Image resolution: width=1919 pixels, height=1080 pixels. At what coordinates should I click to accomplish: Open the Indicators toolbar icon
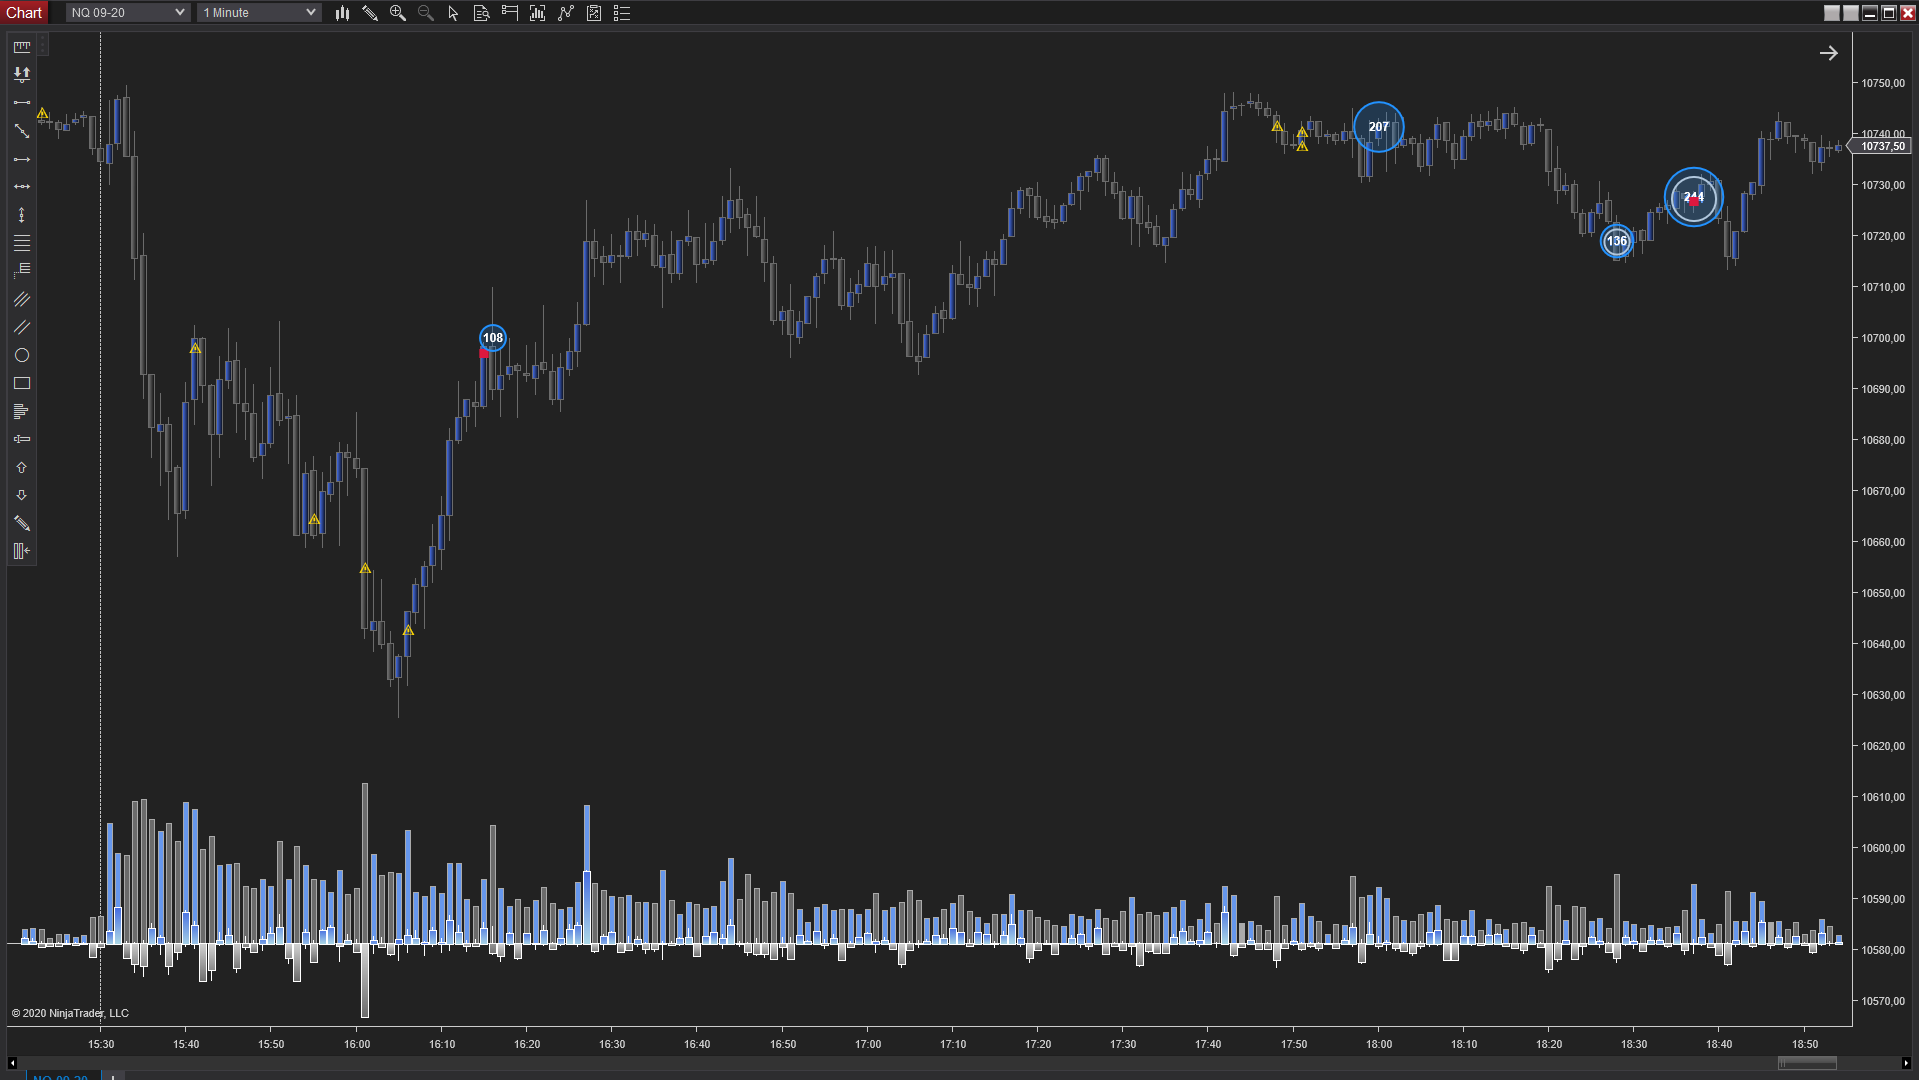click(x=565, y=13)
